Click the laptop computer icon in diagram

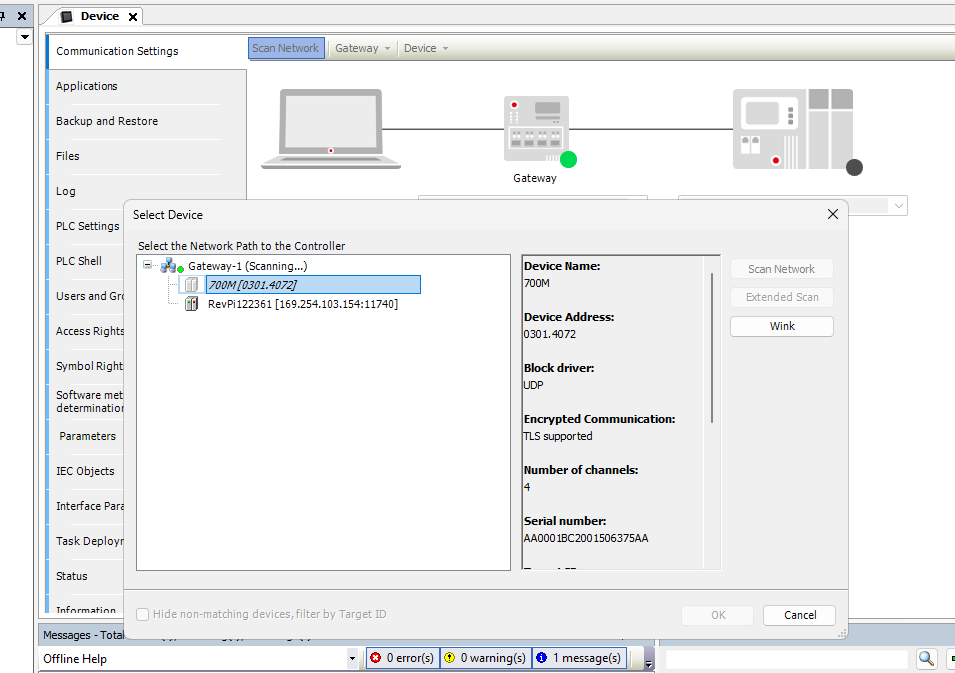pyautogui.click(x=330, y=129)
